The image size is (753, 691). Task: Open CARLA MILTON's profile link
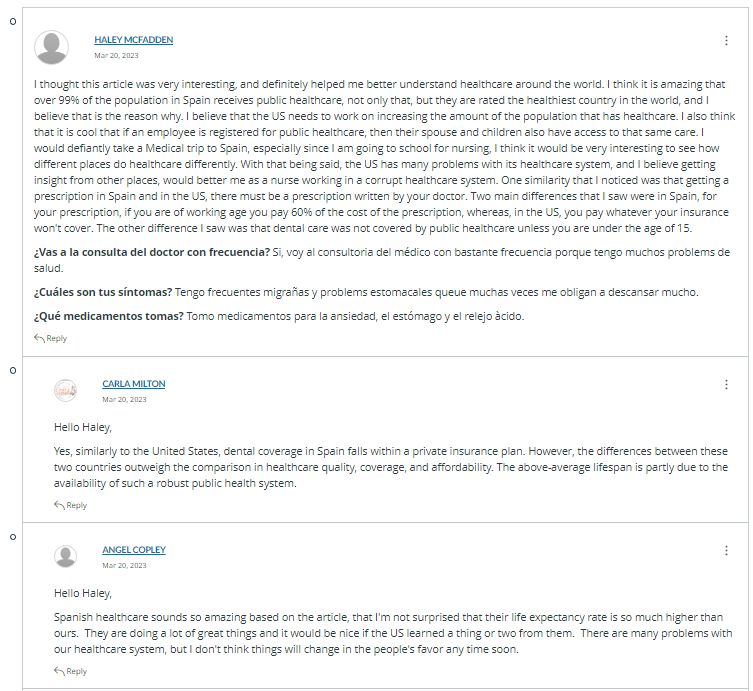click(x=134, y=384)
